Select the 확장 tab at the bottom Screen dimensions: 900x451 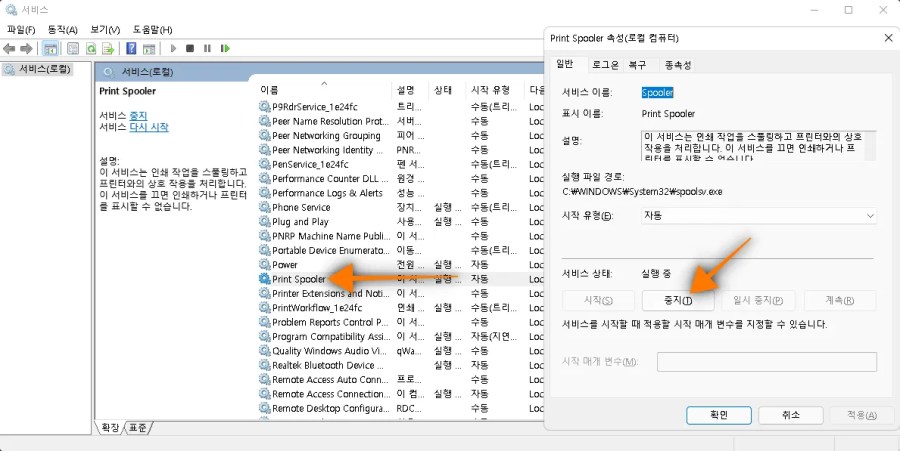[110, 427]
